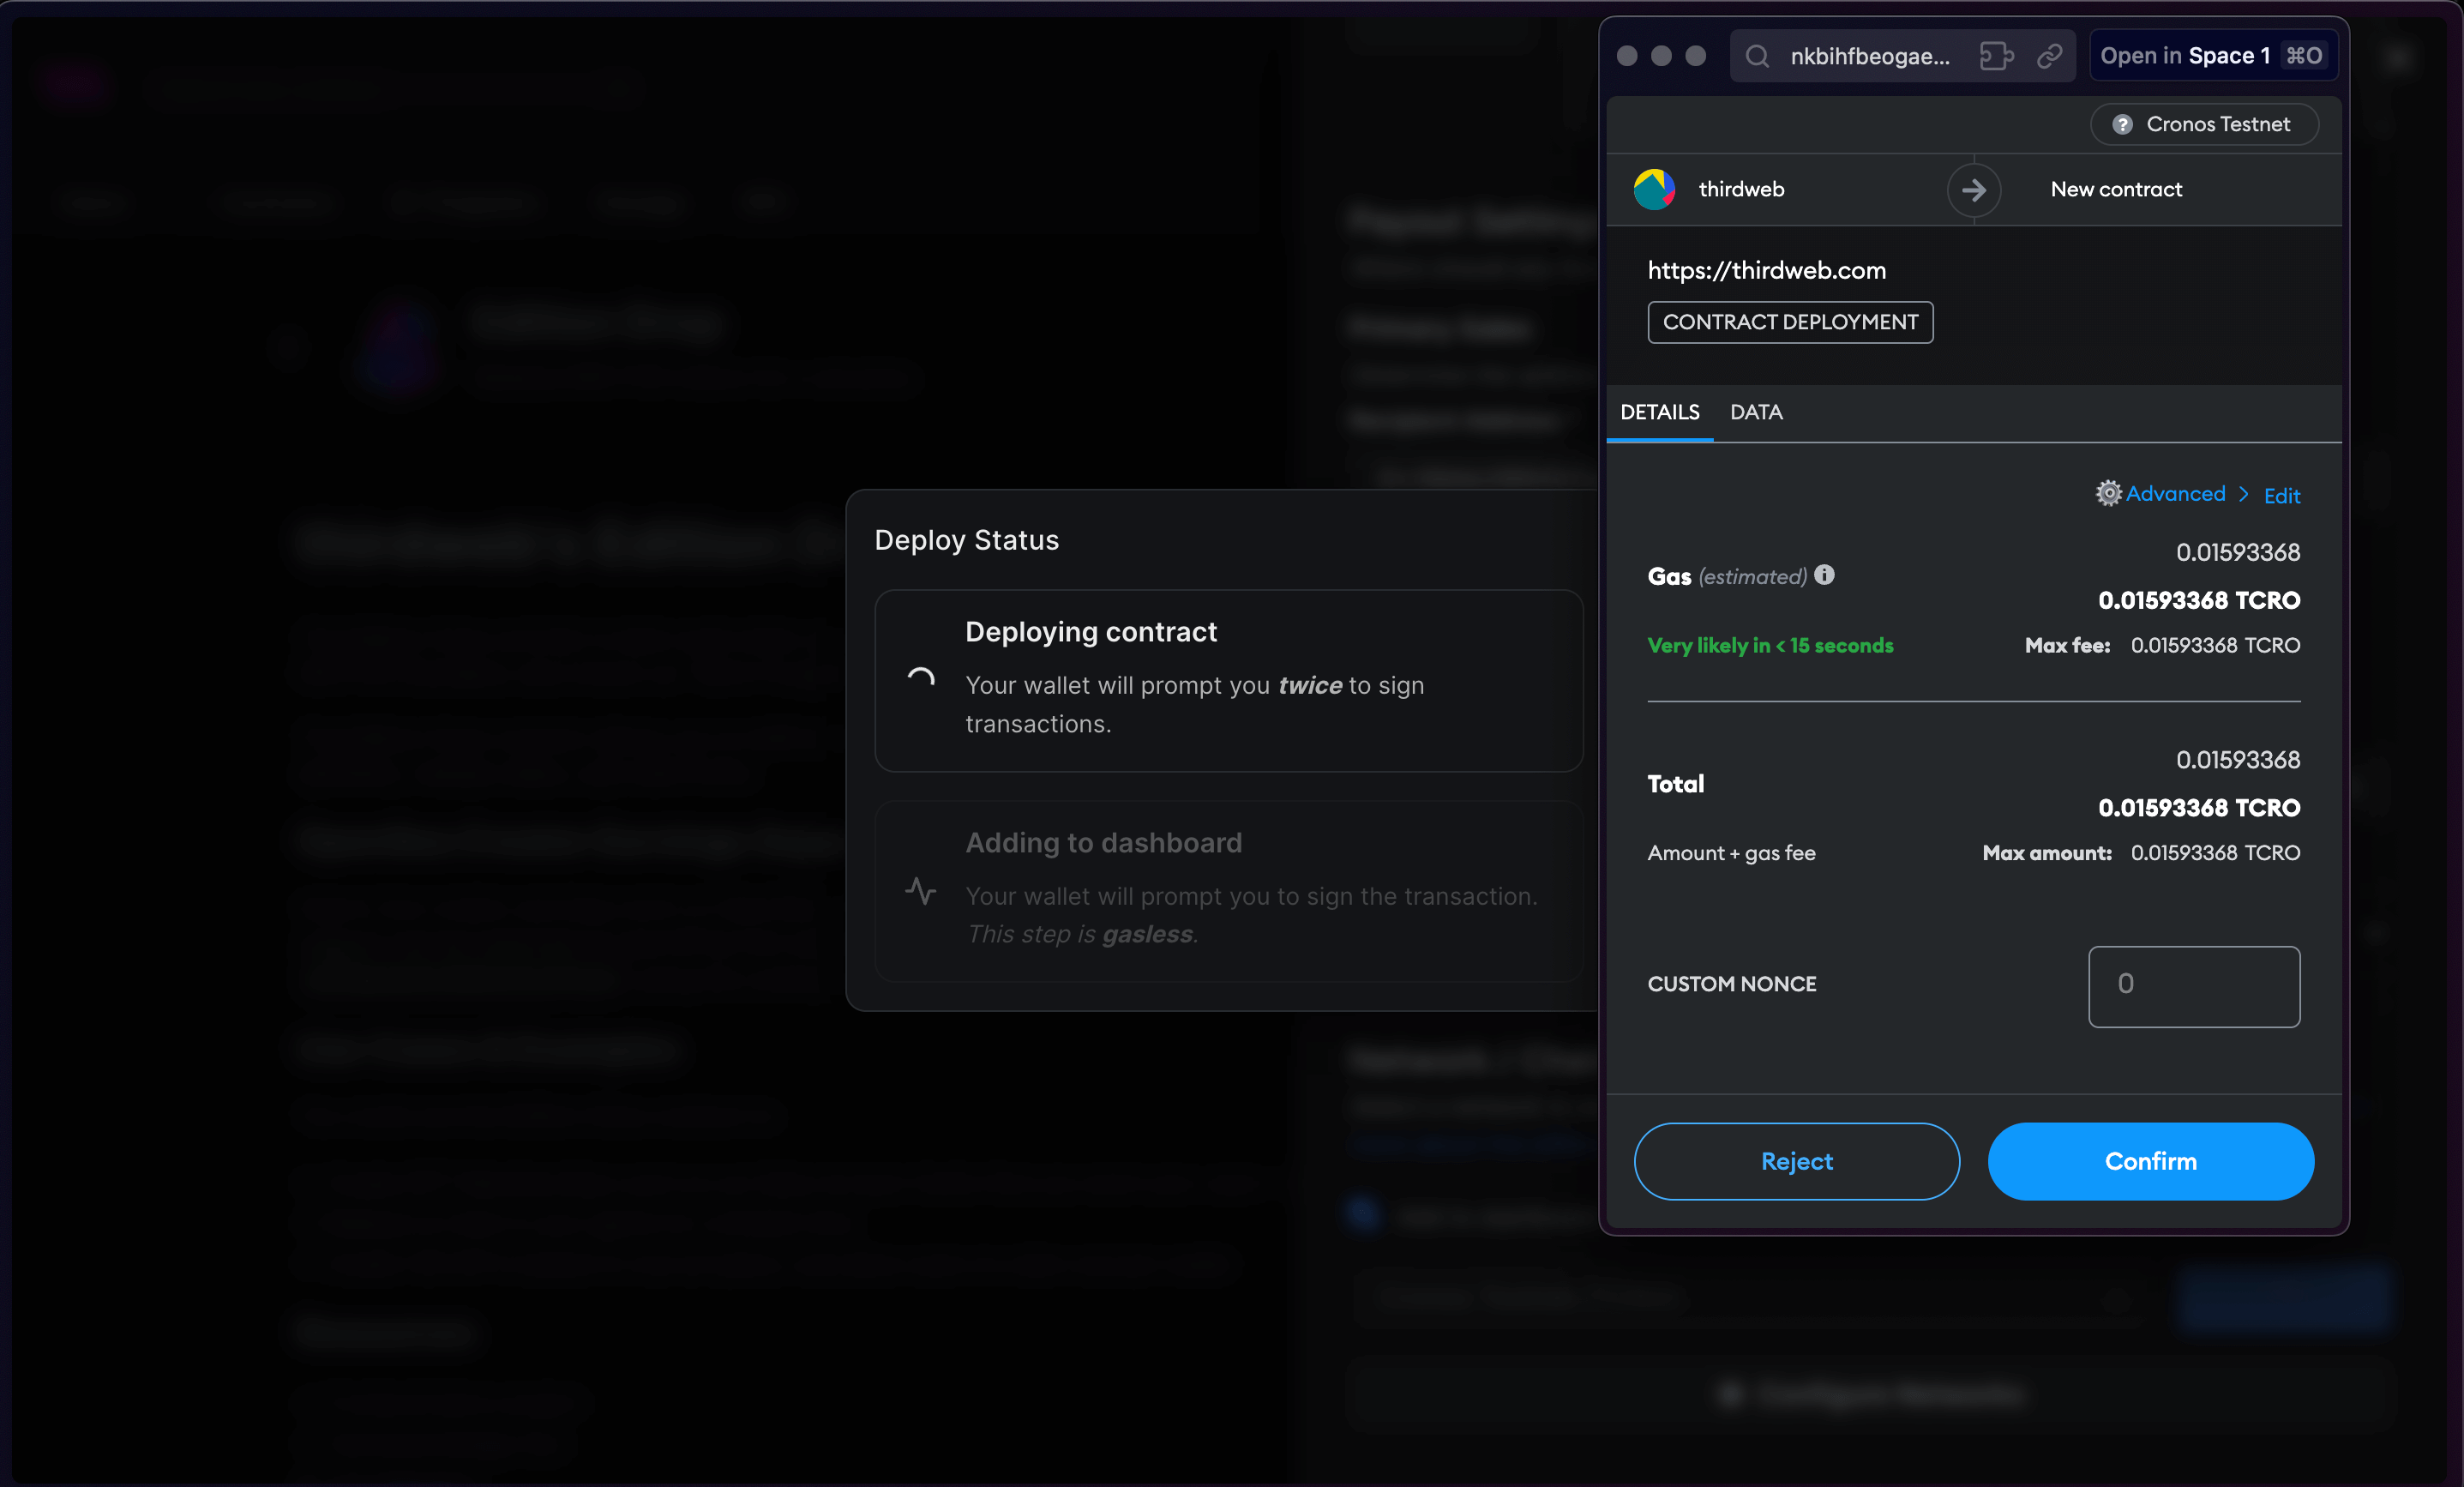Click the question mark on Cronos Testnet badge
This screenshot has width=2464, height=1487.
(2124, 124)
